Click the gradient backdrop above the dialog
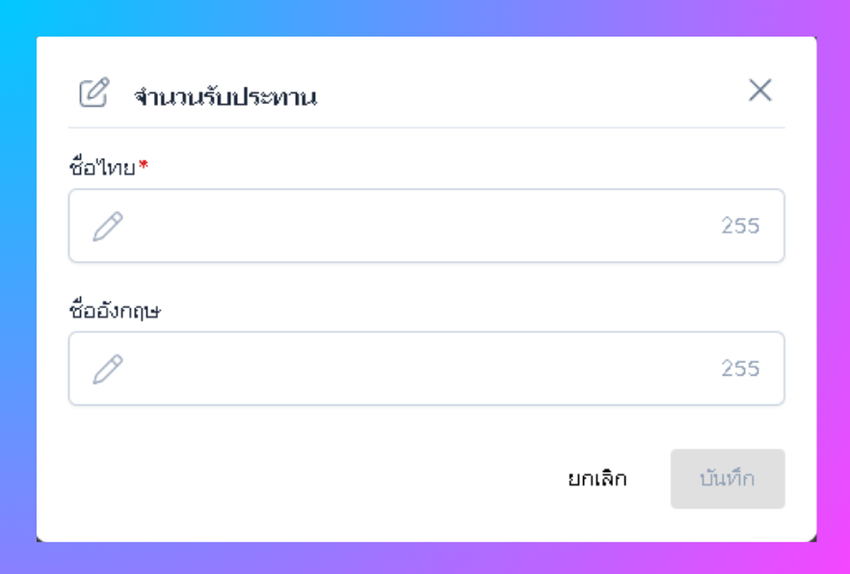850x574 pixels. [425, 18]
